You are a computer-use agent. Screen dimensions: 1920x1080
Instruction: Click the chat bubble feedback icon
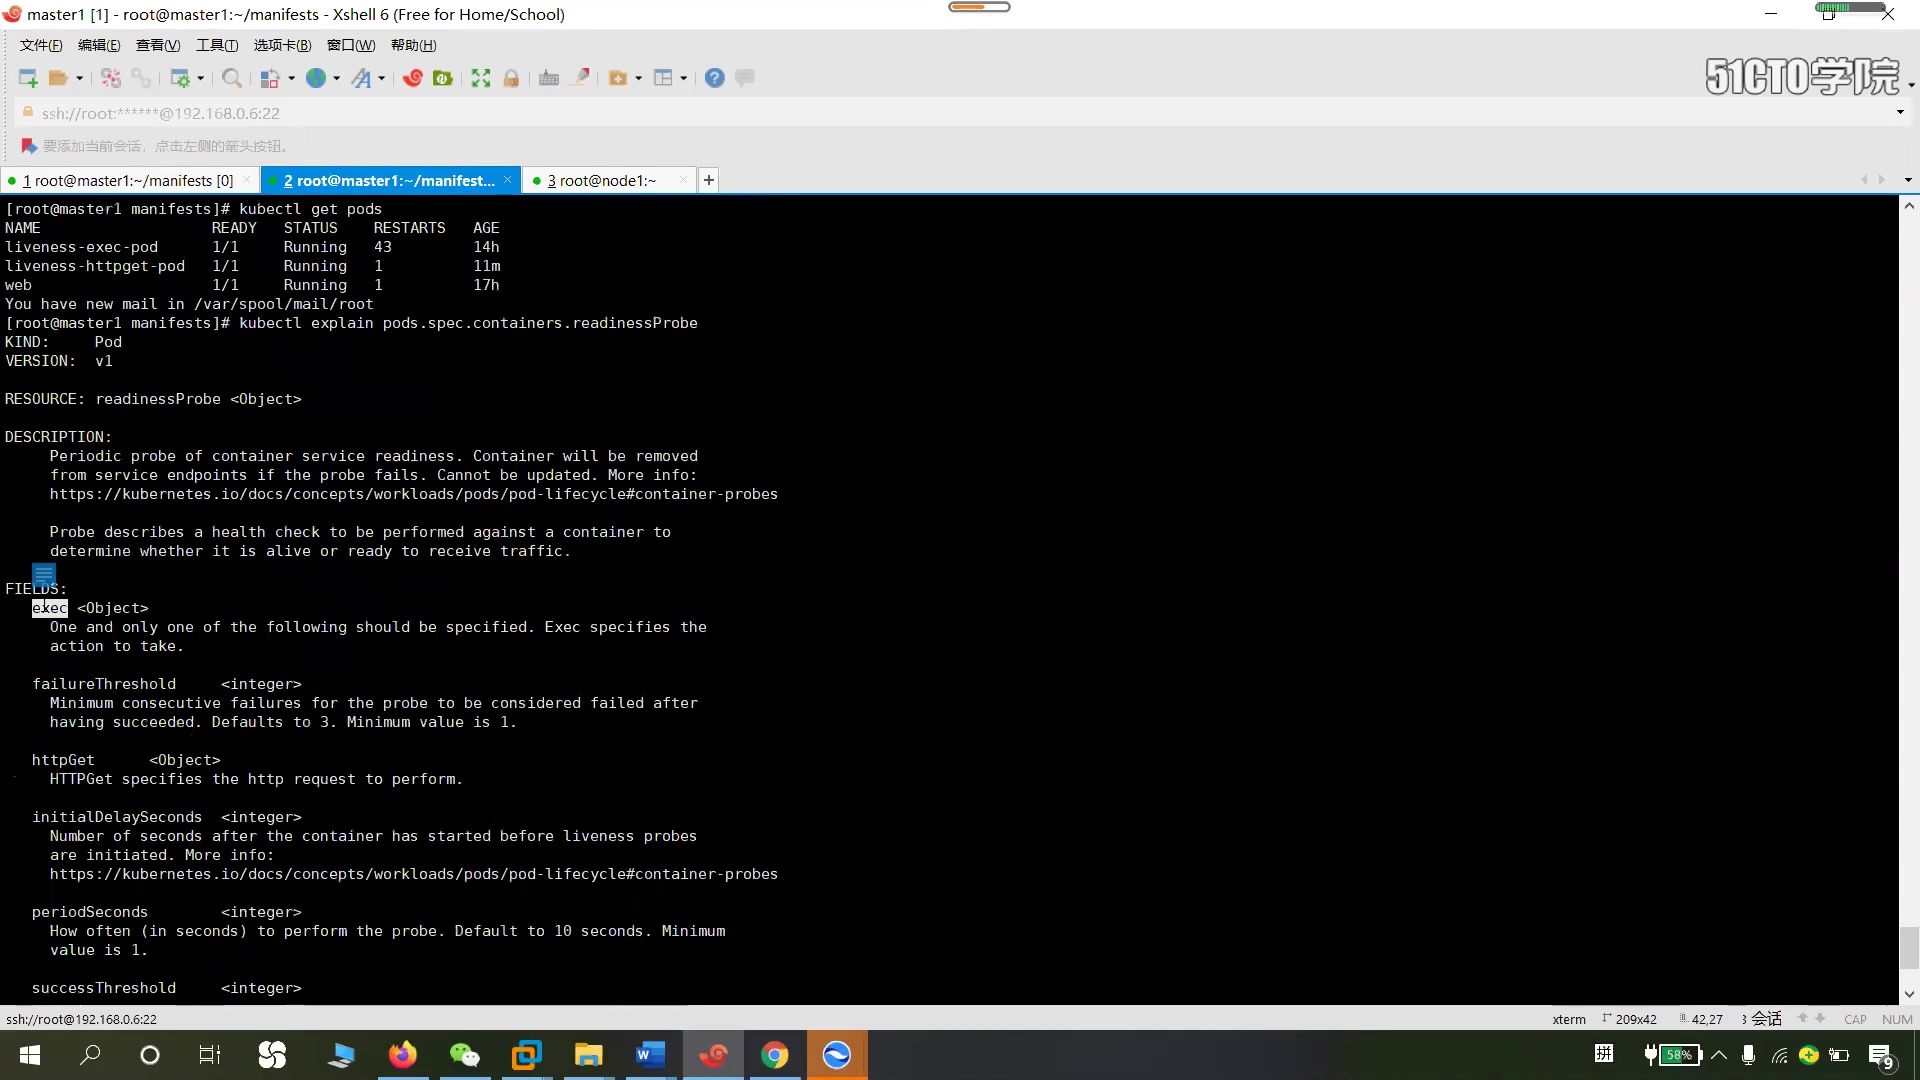pos(745,78)
